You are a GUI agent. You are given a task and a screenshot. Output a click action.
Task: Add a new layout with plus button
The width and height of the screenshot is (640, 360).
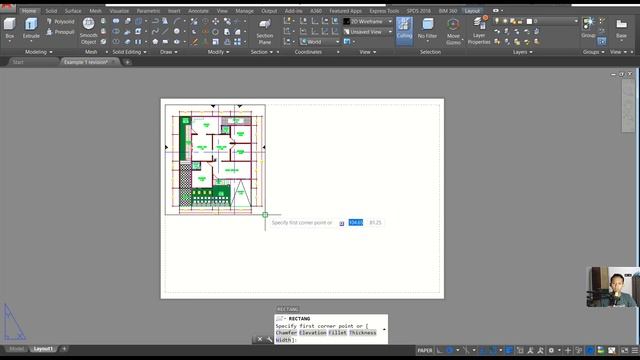point(64,349)
